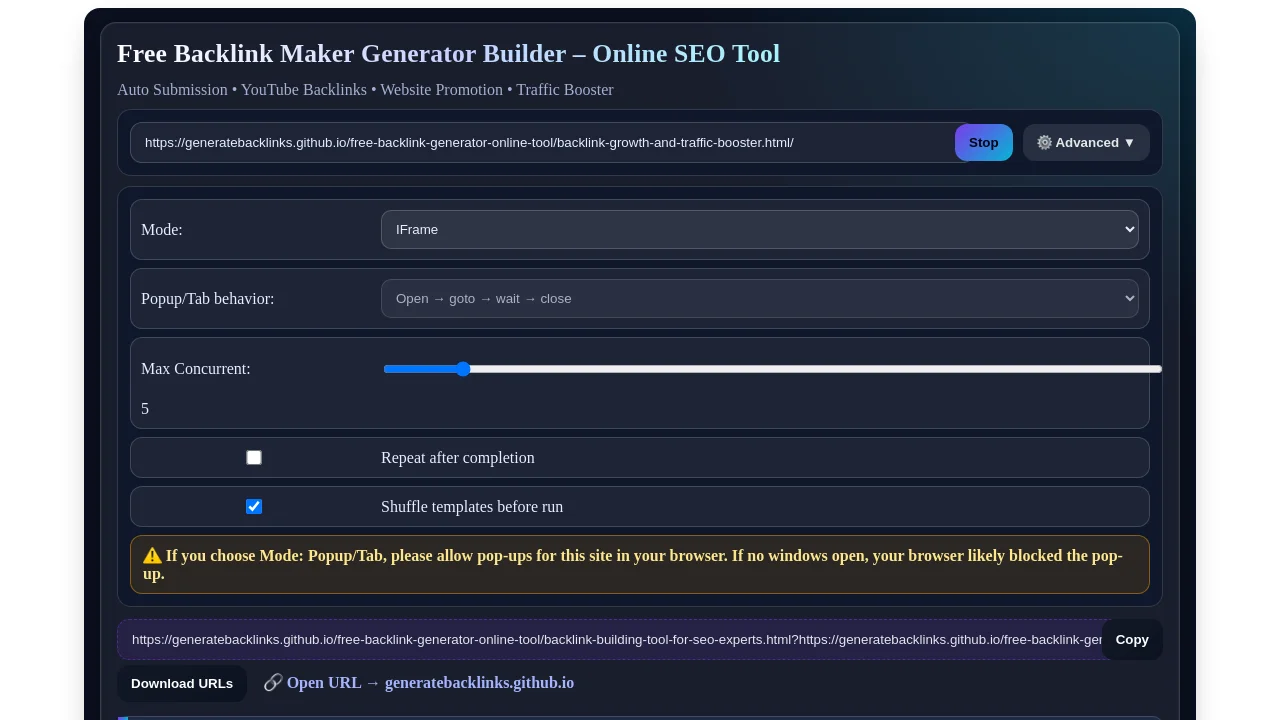
Task: Enable Repeat after completion checkbox
Action: coord(254,457)
